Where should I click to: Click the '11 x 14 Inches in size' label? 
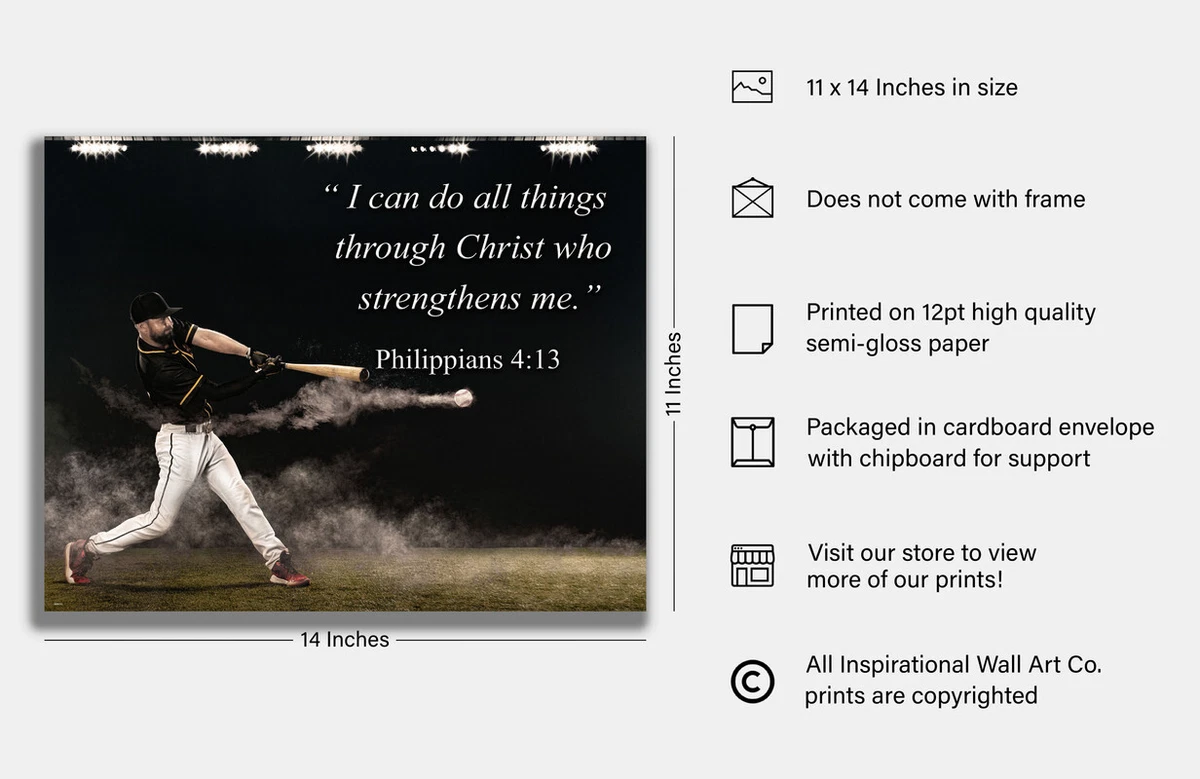point(911,88)
